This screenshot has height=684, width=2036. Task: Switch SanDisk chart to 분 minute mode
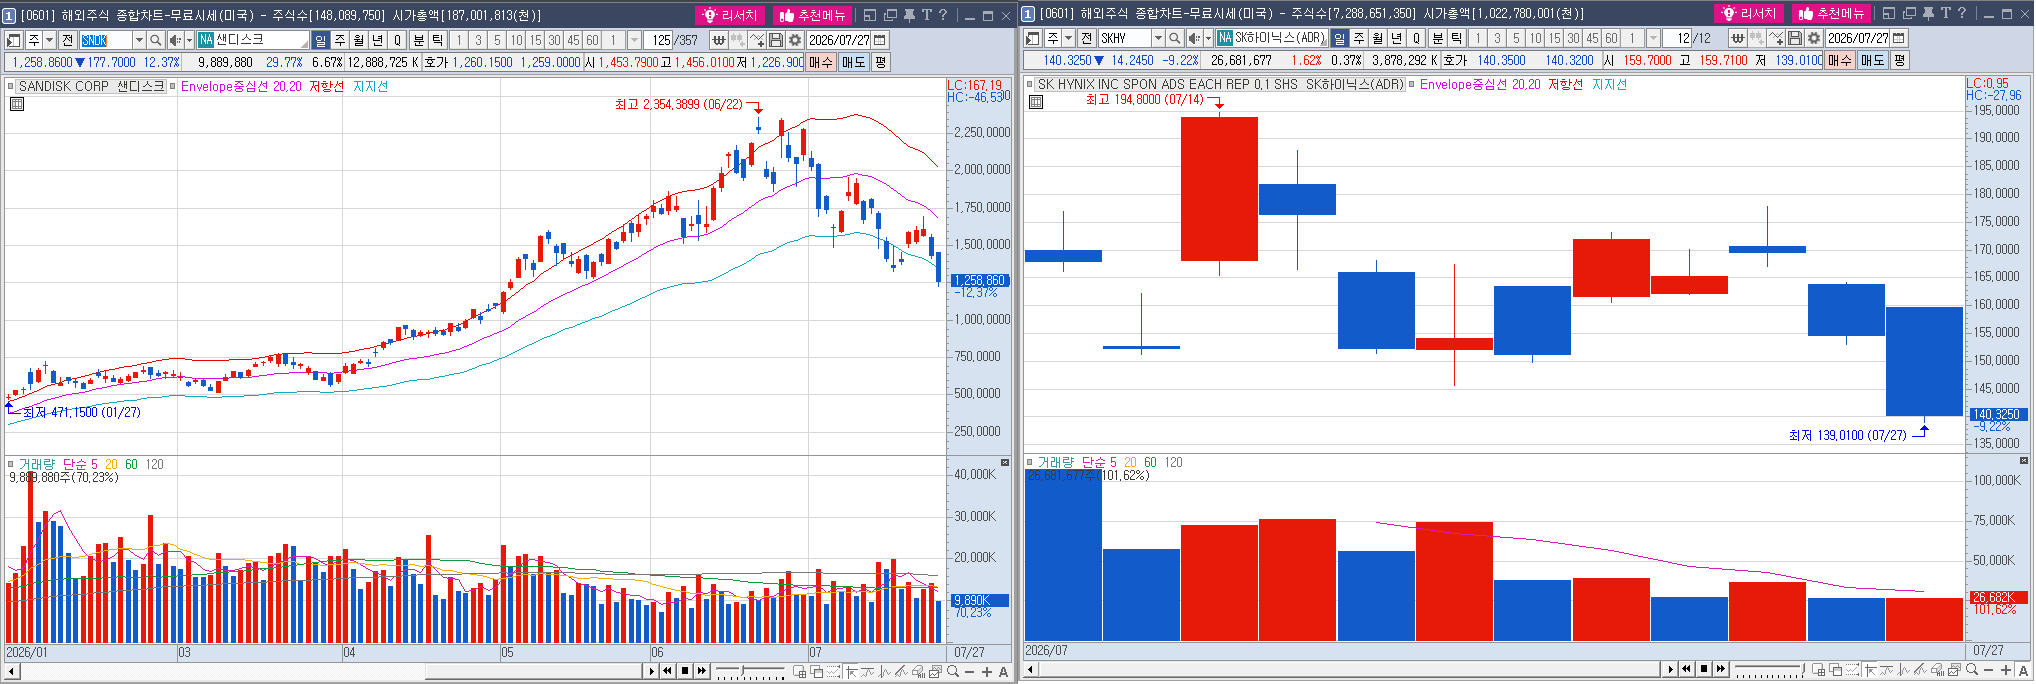point(419,40)
